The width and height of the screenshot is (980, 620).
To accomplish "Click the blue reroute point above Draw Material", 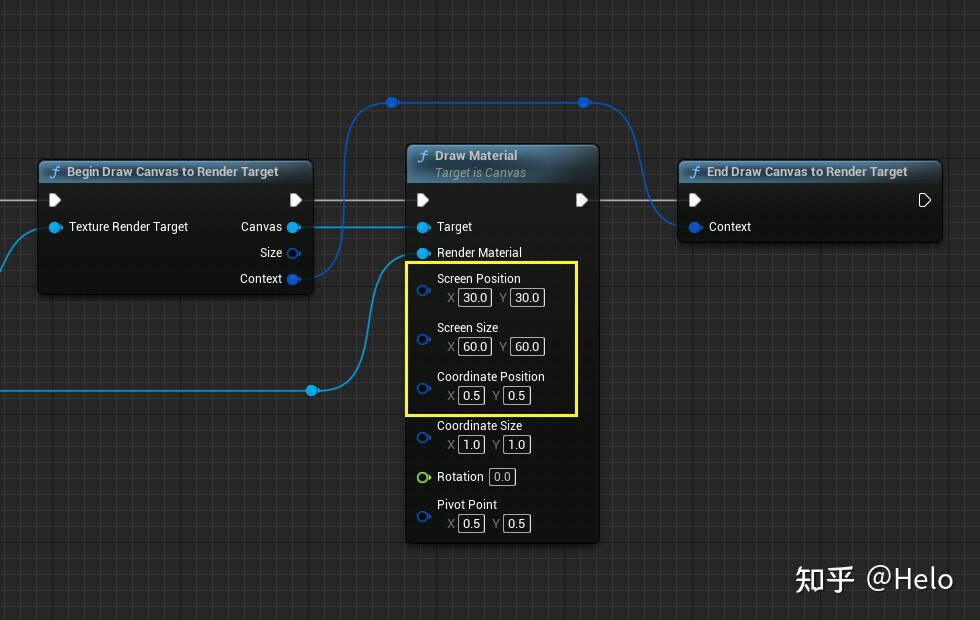I will click(x=391, y=102).
